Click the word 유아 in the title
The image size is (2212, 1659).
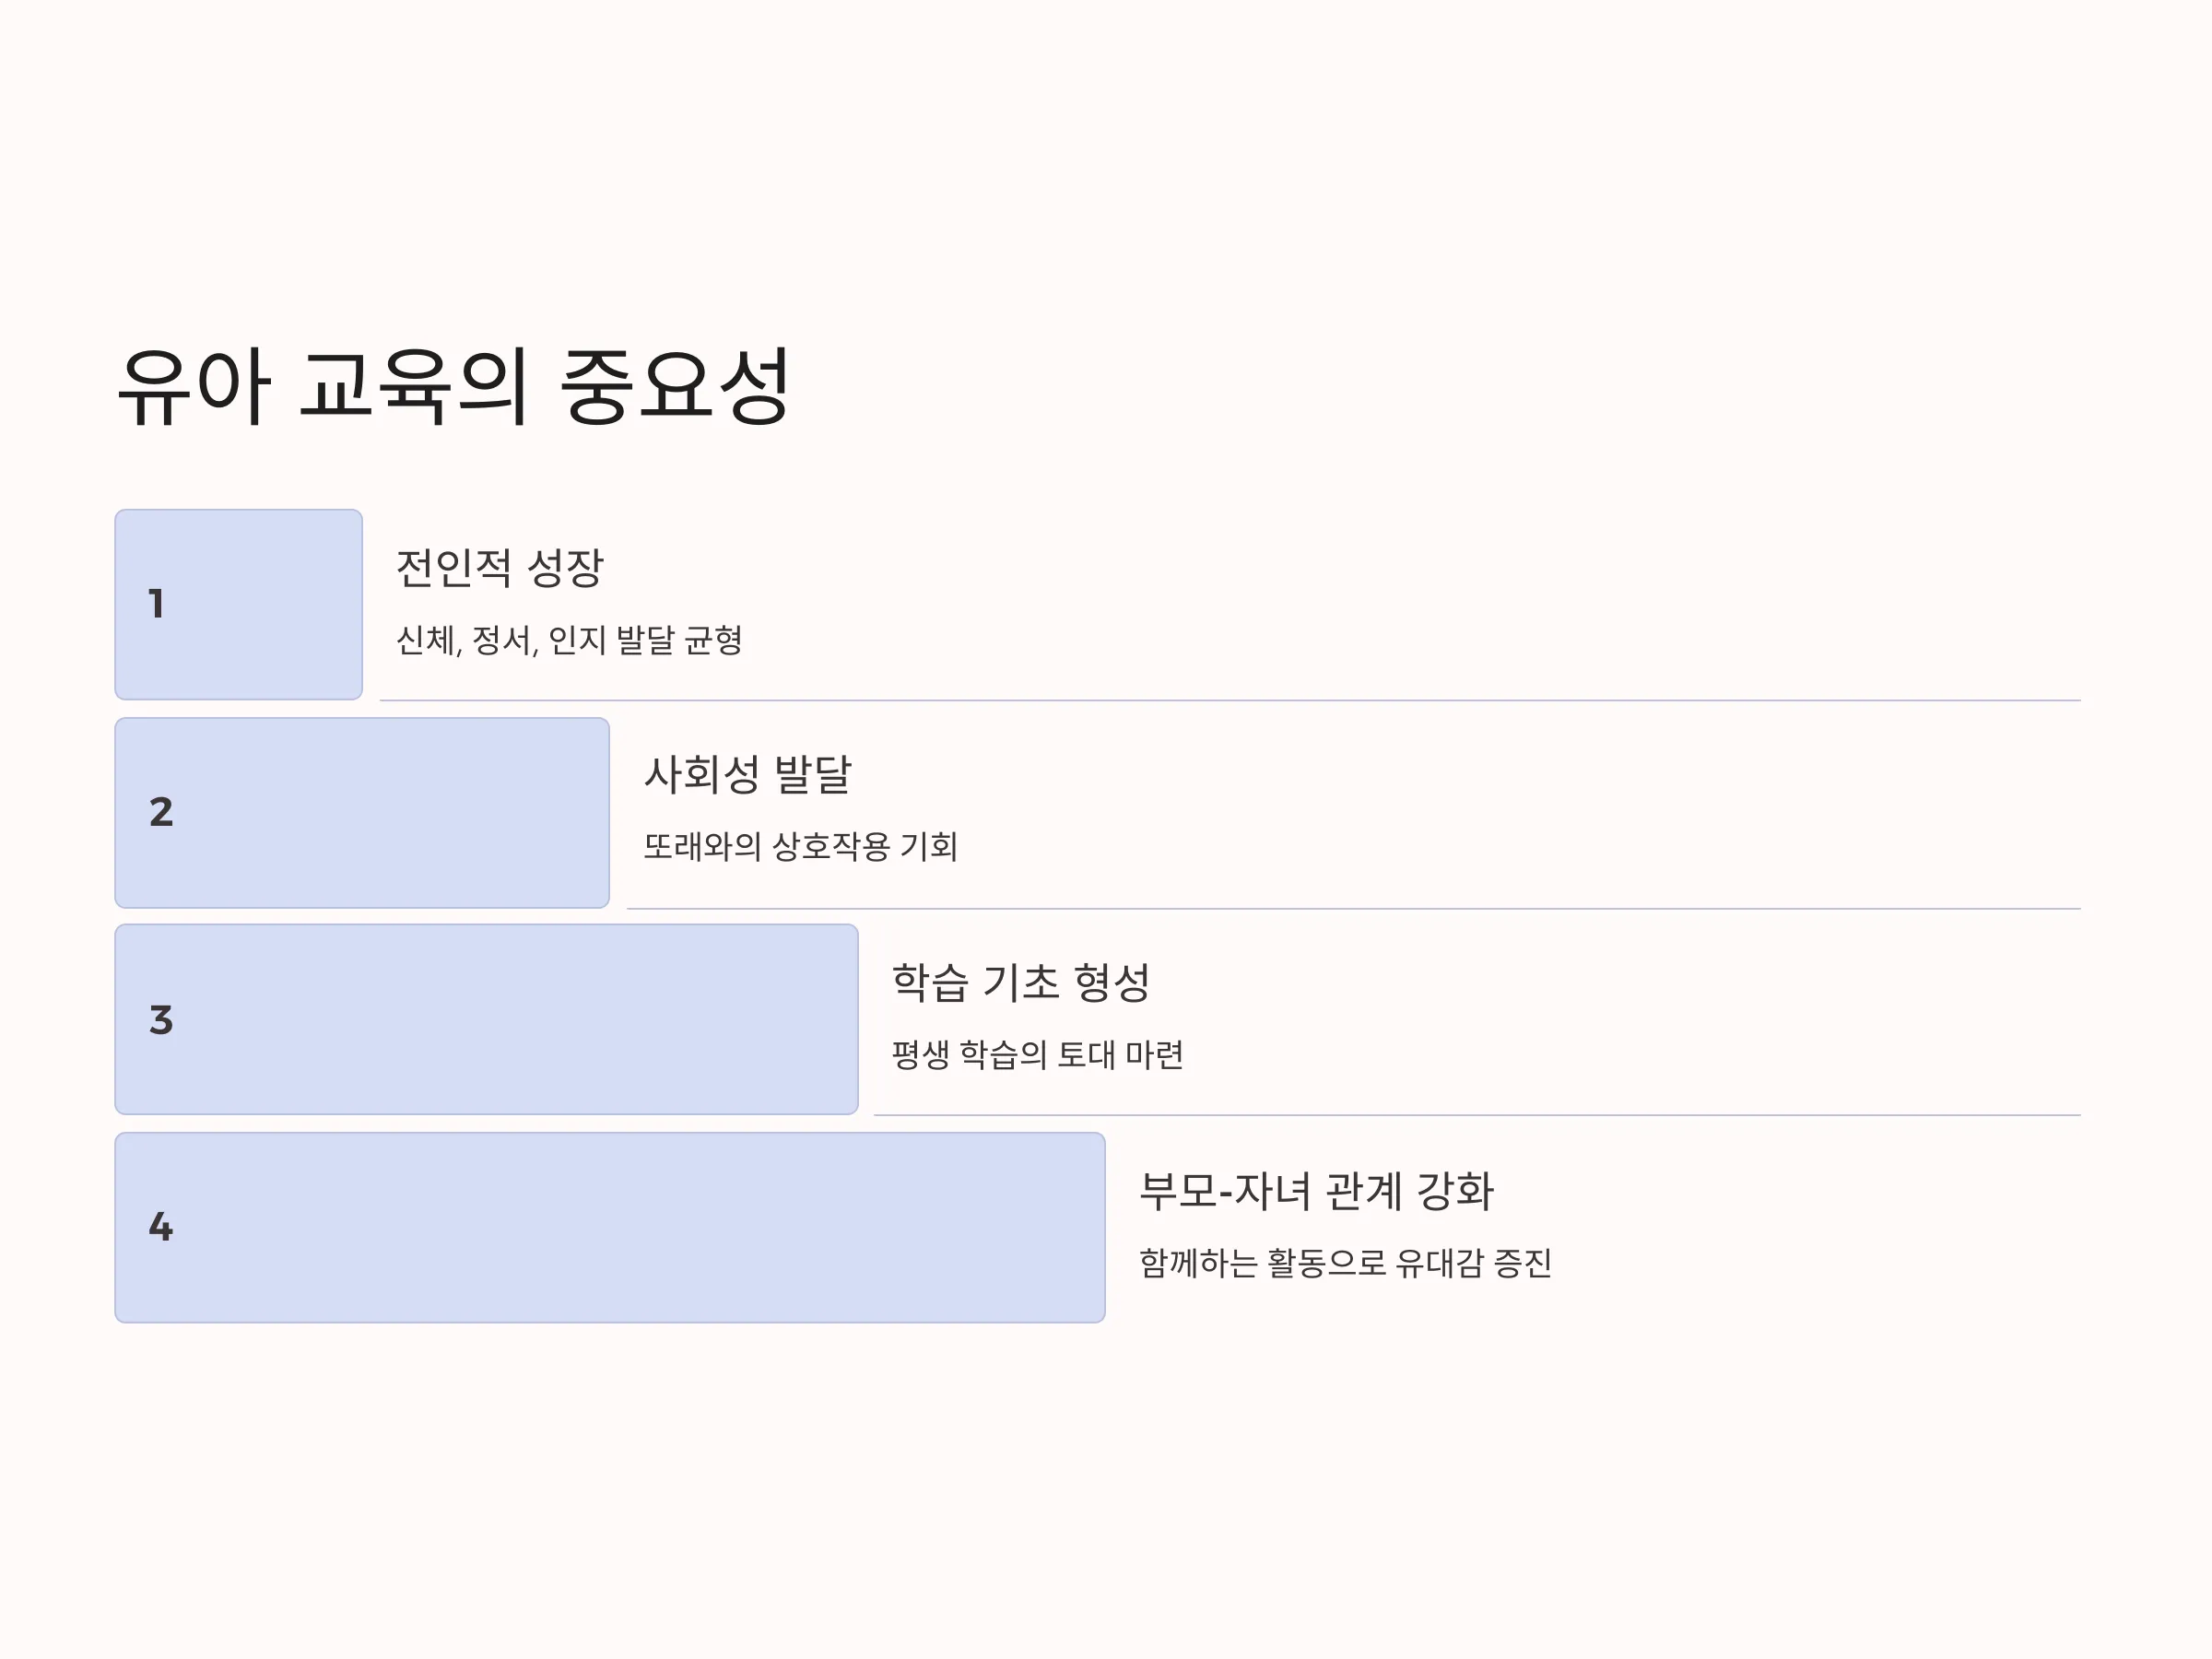194,387
